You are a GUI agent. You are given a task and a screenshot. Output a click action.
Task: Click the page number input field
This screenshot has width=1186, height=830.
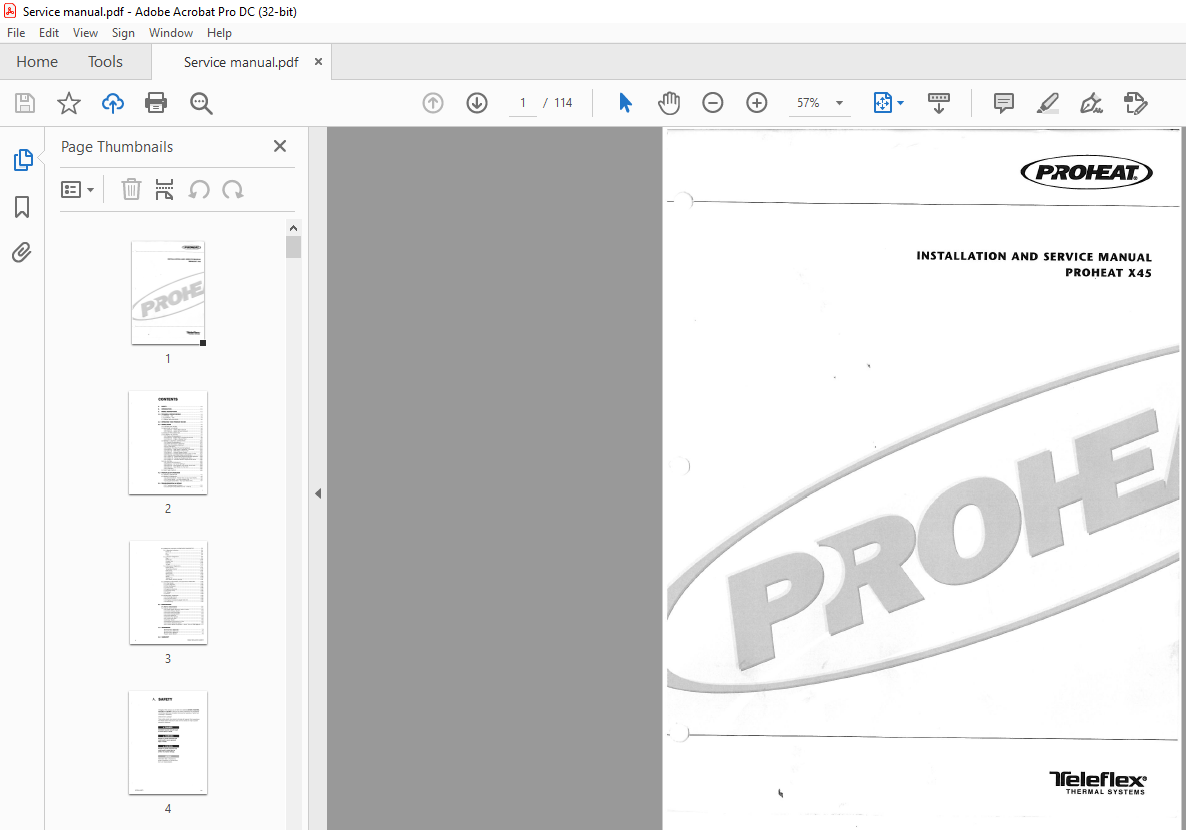[x=523, y=103]
